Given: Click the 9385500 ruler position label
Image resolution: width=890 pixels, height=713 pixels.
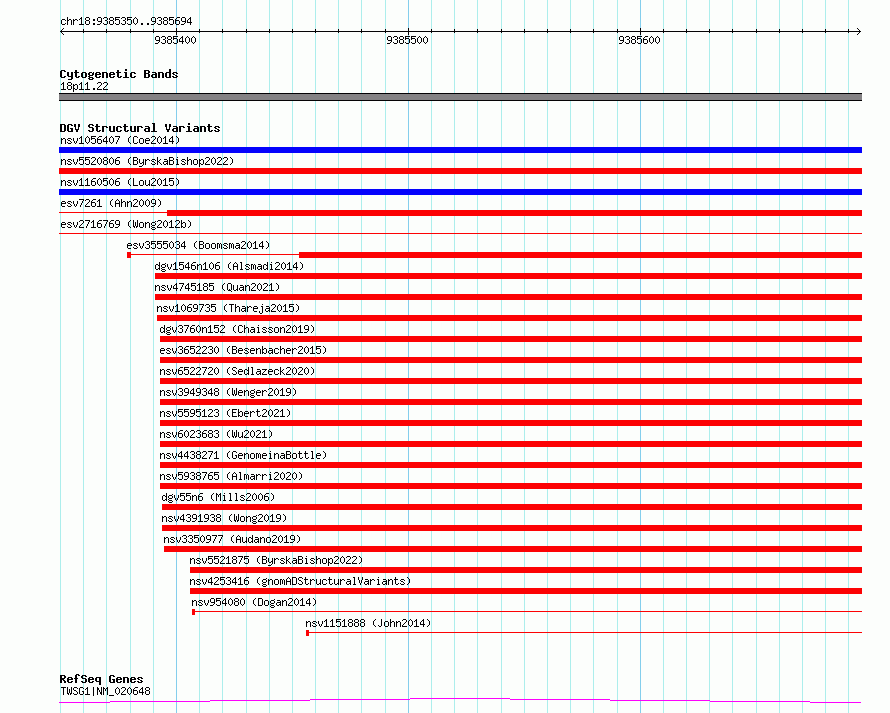Looking at the screenshot, I should (x=407, y=40).
